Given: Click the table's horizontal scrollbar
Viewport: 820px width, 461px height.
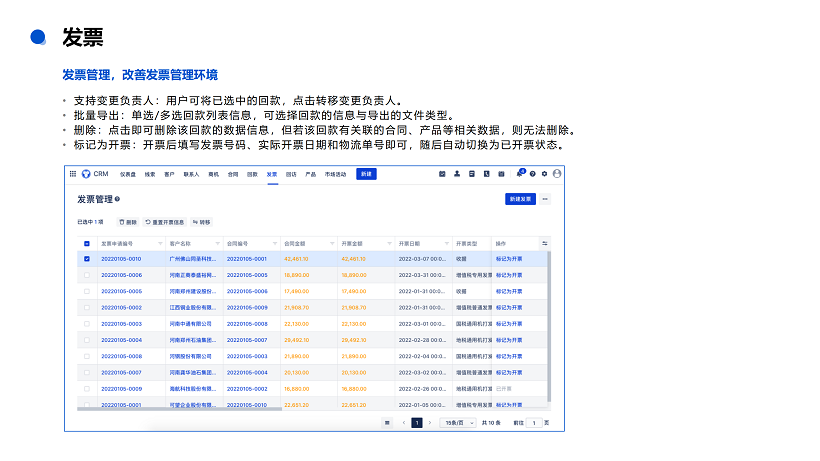Looking at the screenshot, I should 179,409.
